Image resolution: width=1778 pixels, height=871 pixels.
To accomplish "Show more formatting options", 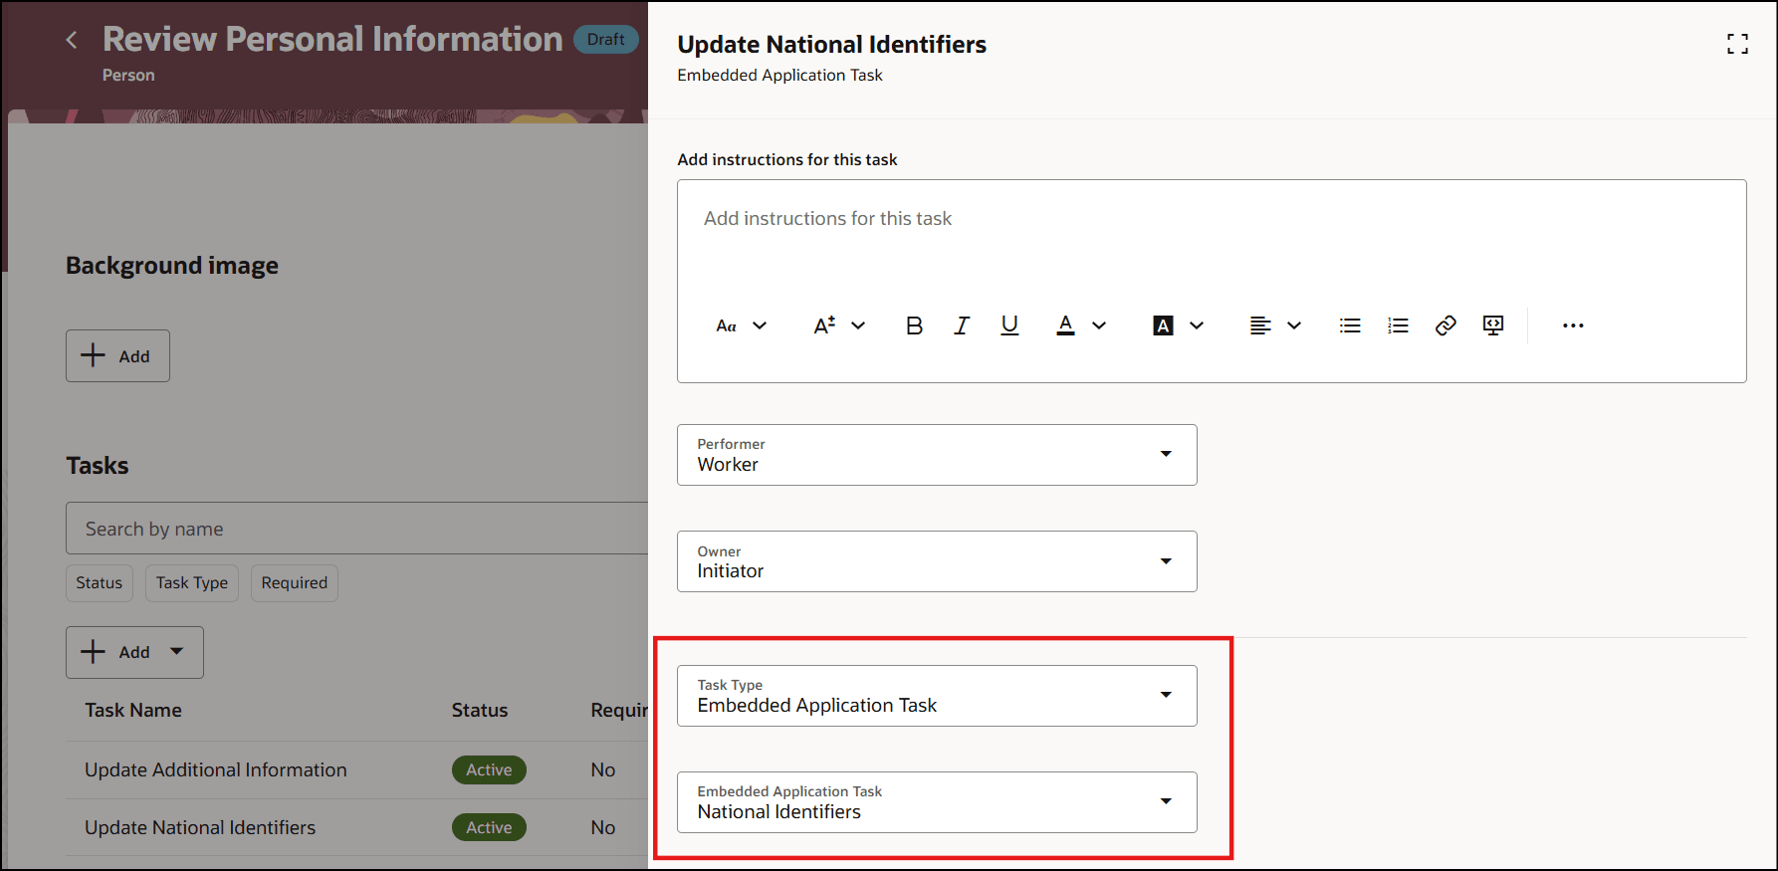I will (1573, 326).
